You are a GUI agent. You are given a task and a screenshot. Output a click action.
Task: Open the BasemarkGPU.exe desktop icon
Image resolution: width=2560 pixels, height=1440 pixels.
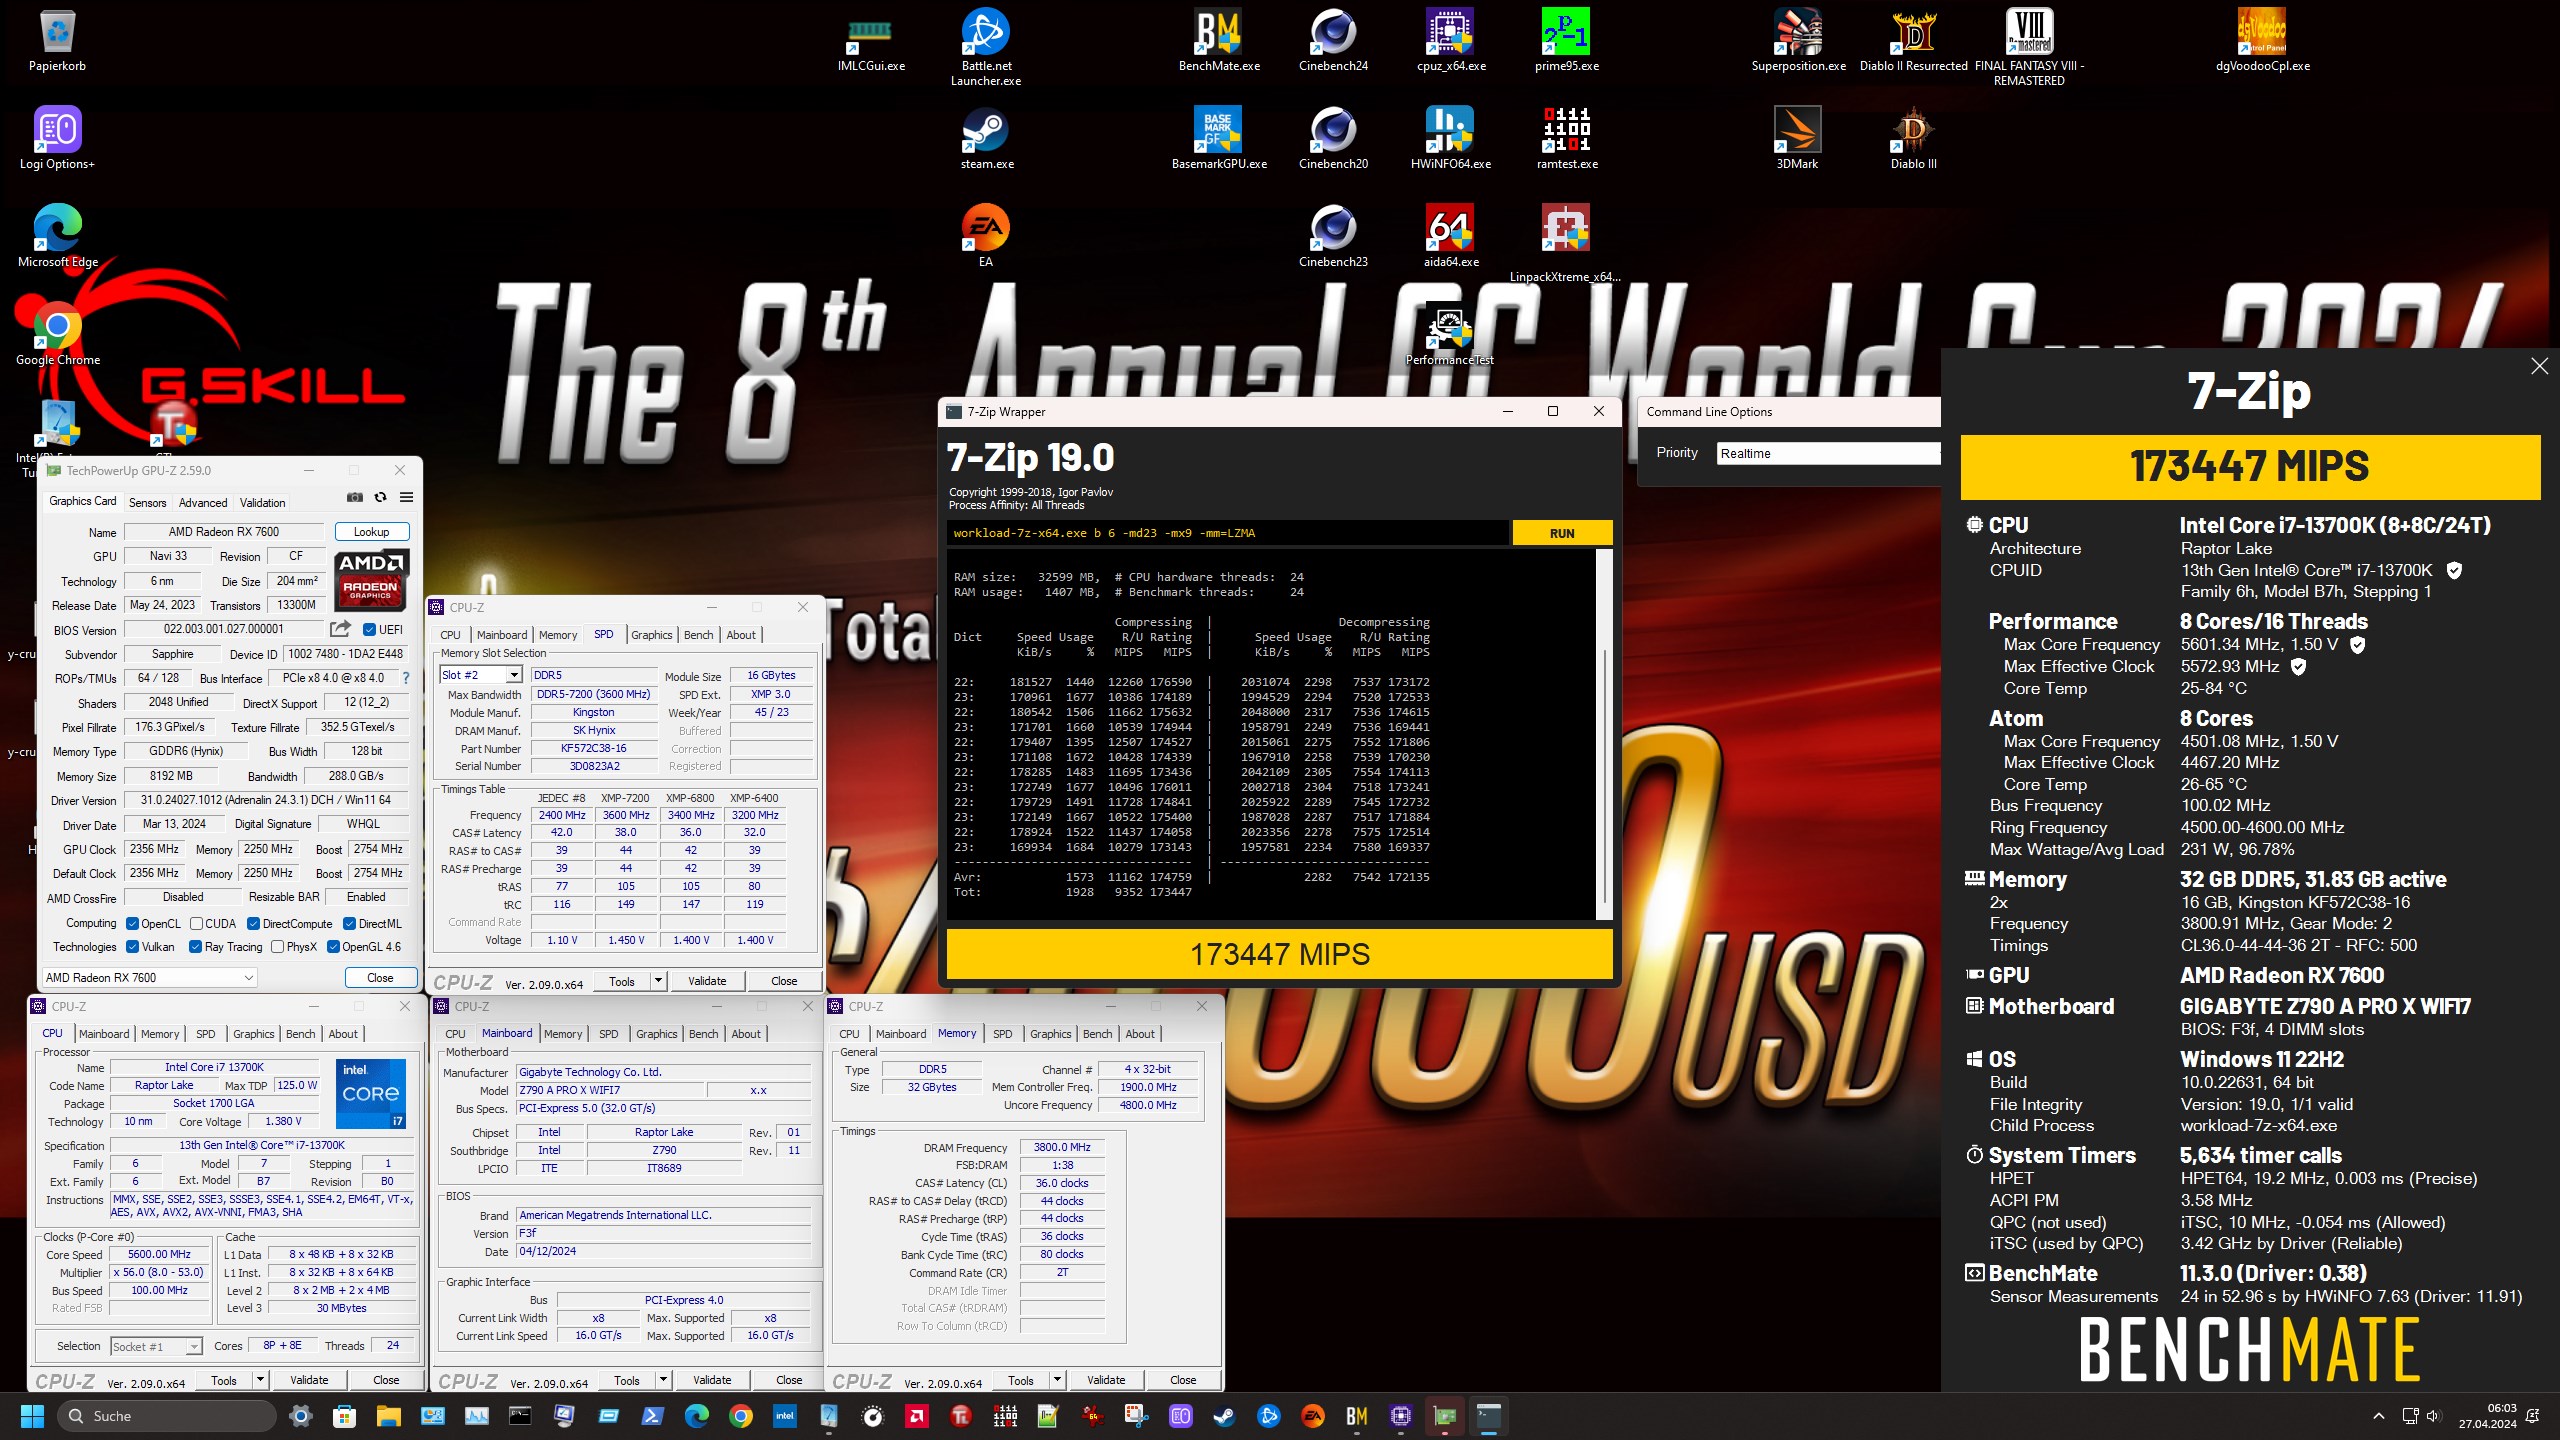click(x=1218, y=138)
